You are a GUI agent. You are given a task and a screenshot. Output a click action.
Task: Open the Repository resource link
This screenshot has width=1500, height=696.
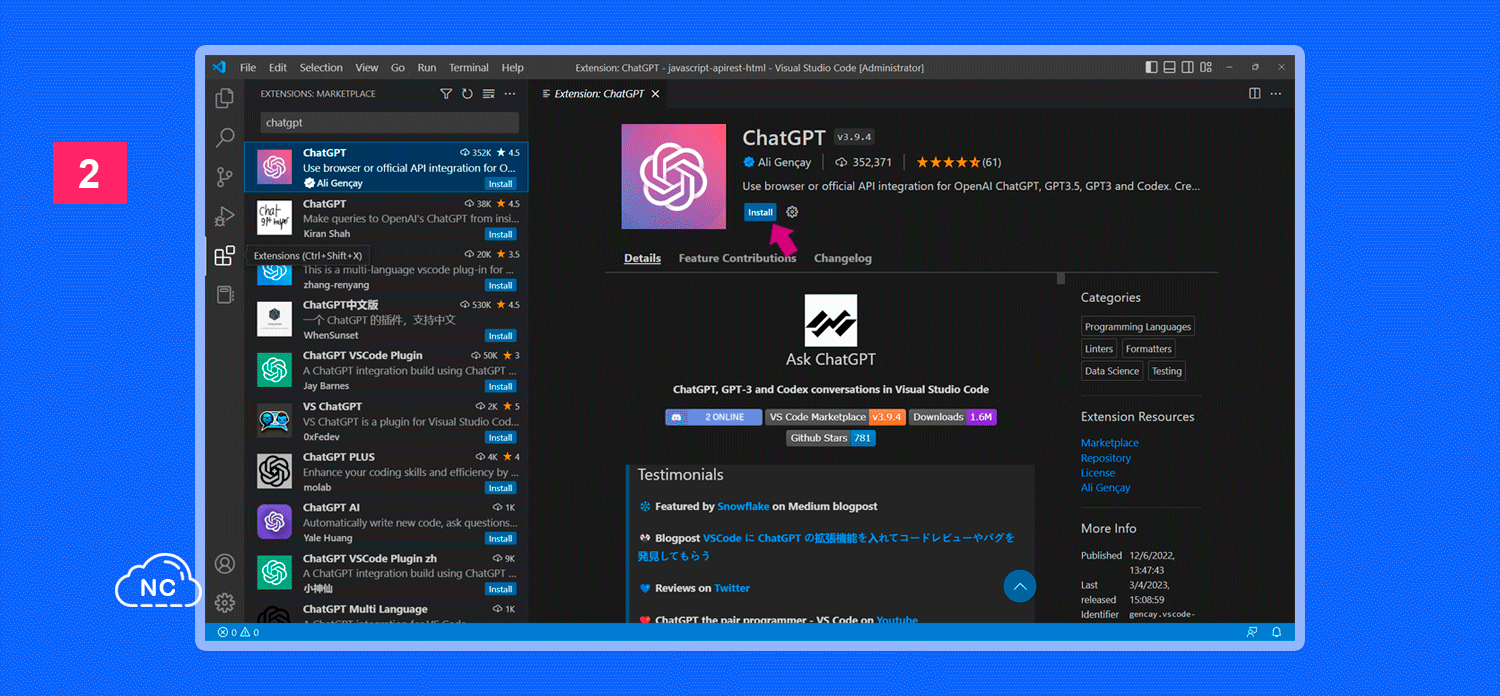pos(1106,458)
